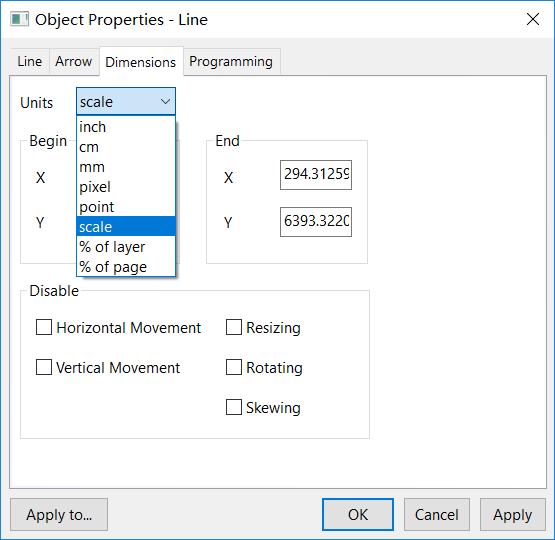The image size is (555, 540).
Task: Close the Object Properties dialog
Action: [533, 19]
